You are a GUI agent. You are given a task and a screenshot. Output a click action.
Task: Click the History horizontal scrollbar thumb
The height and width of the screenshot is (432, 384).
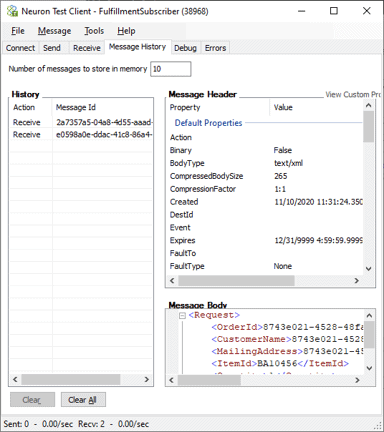pyautogui.click(x=71, y=379)
